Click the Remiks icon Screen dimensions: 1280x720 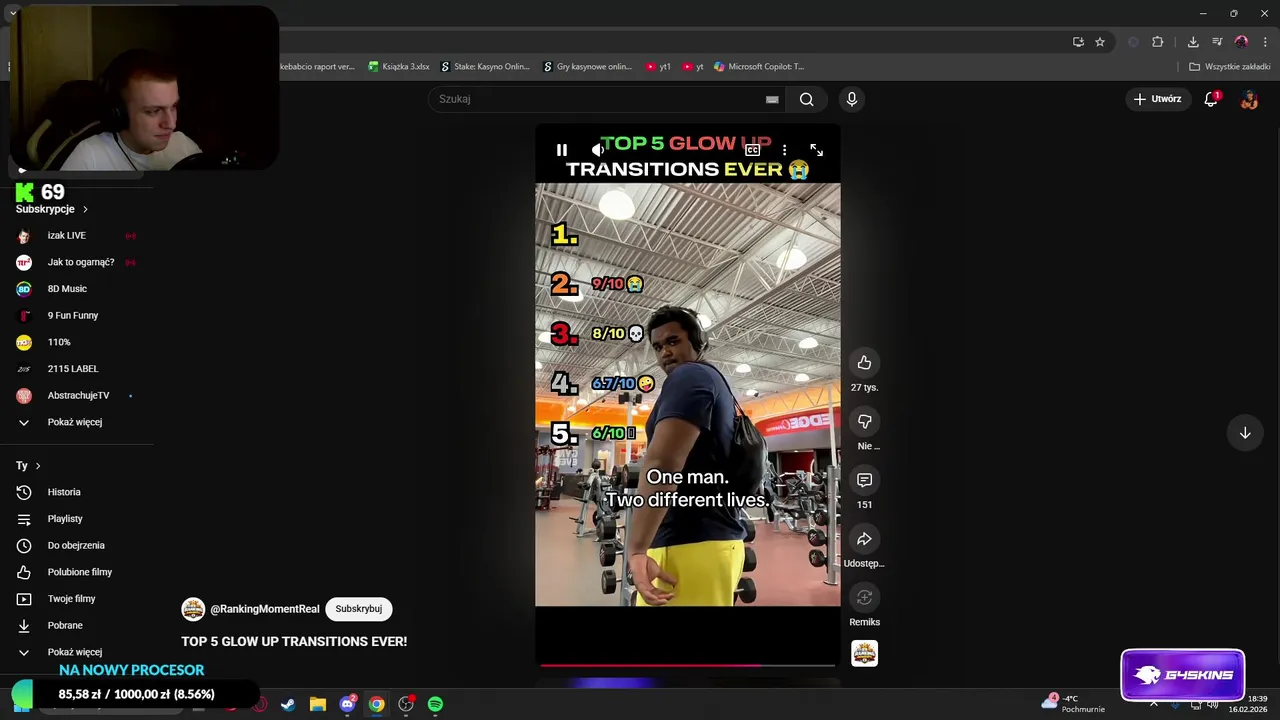(864, 598)
